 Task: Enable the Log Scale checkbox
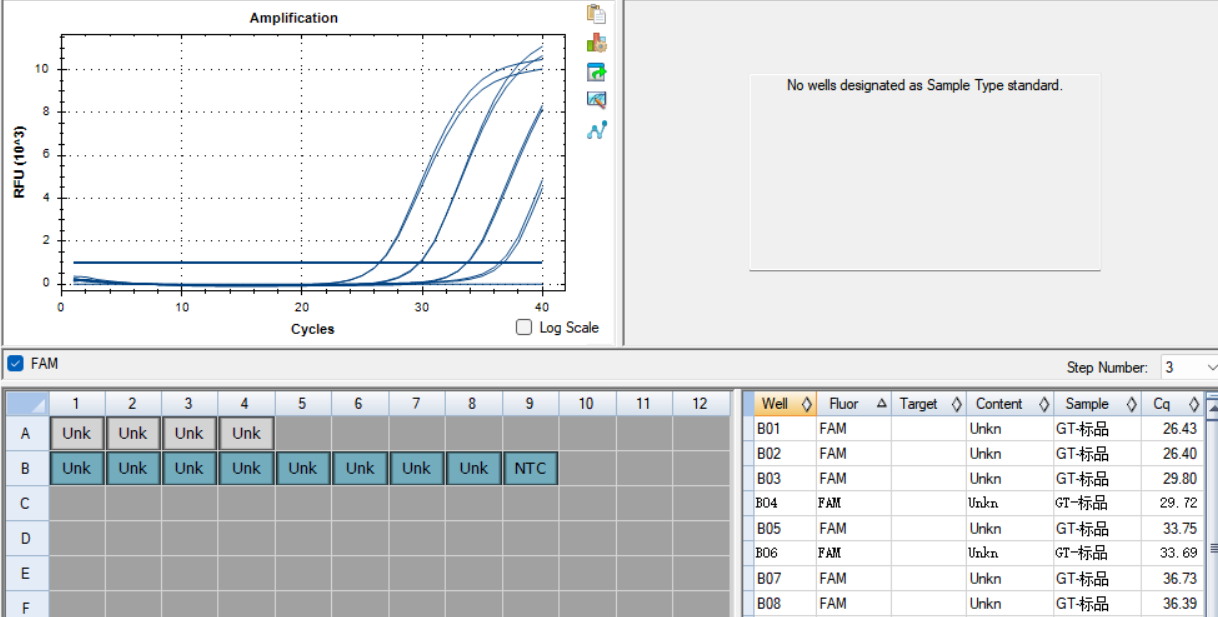point(524,327)
